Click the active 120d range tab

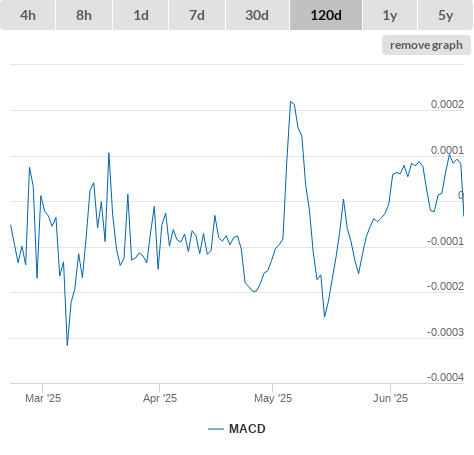(326, 15)
